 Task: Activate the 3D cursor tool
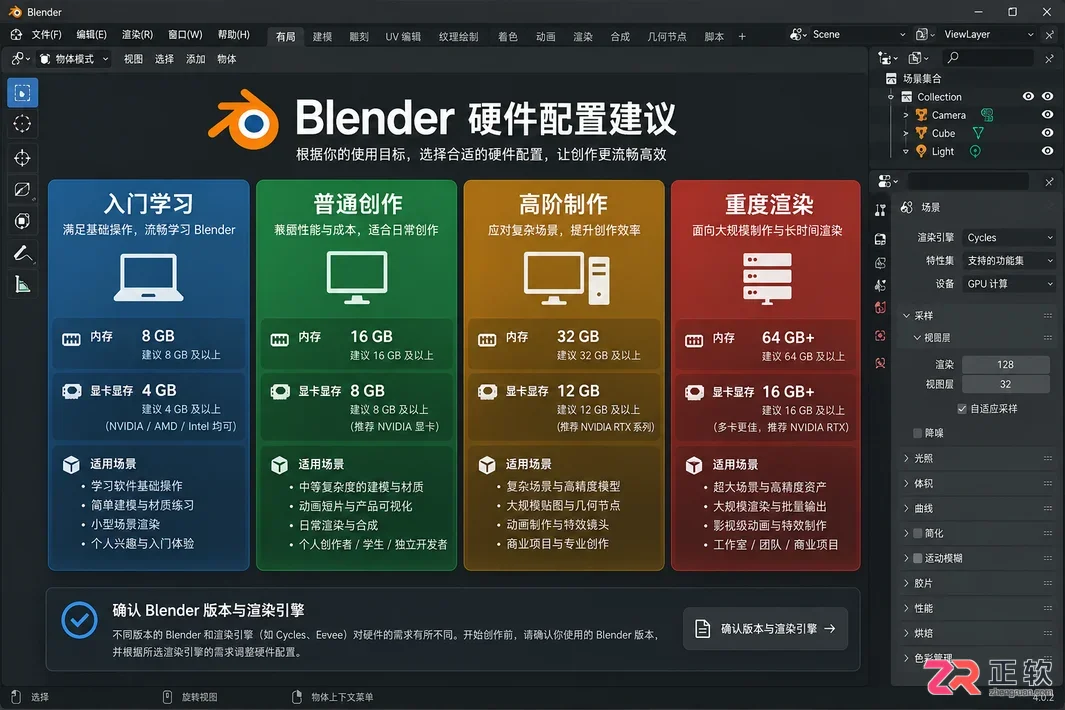point(22,124)
